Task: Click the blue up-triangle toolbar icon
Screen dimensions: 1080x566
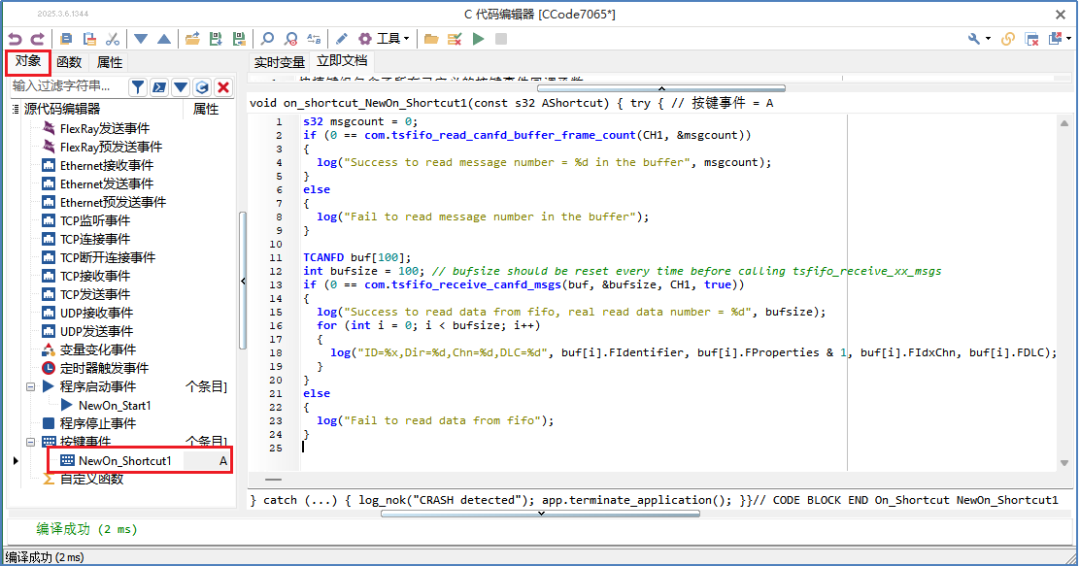Action: pos(164,39)
